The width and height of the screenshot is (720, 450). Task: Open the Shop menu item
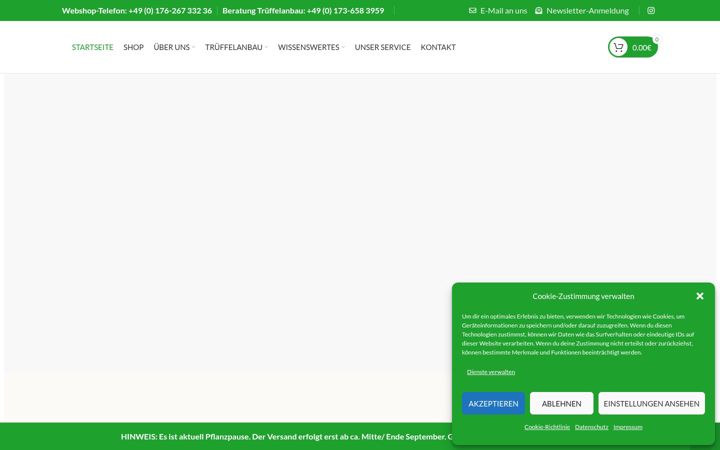tap(134, 47)
